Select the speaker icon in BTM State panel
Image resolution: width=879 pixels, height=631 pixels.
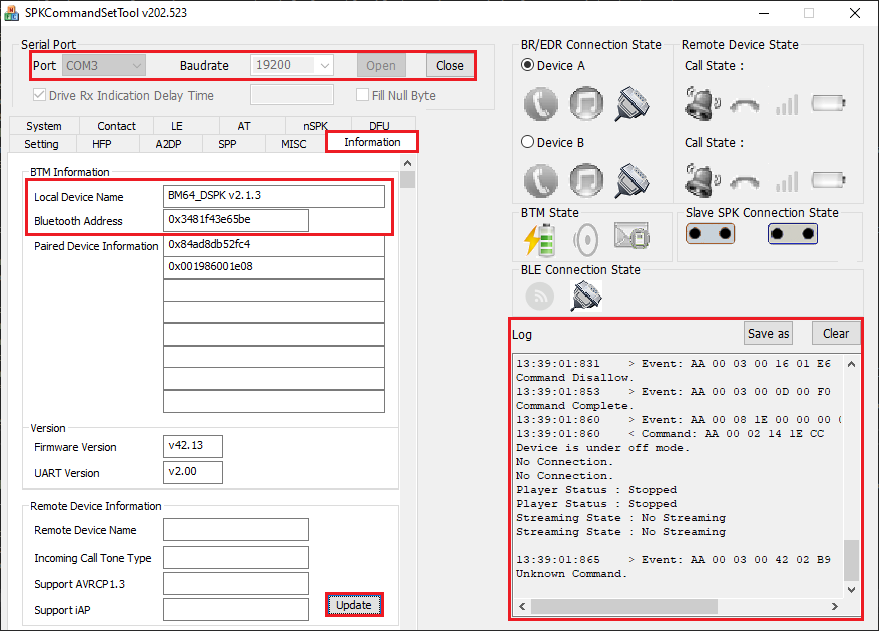(x=586, y=239)
